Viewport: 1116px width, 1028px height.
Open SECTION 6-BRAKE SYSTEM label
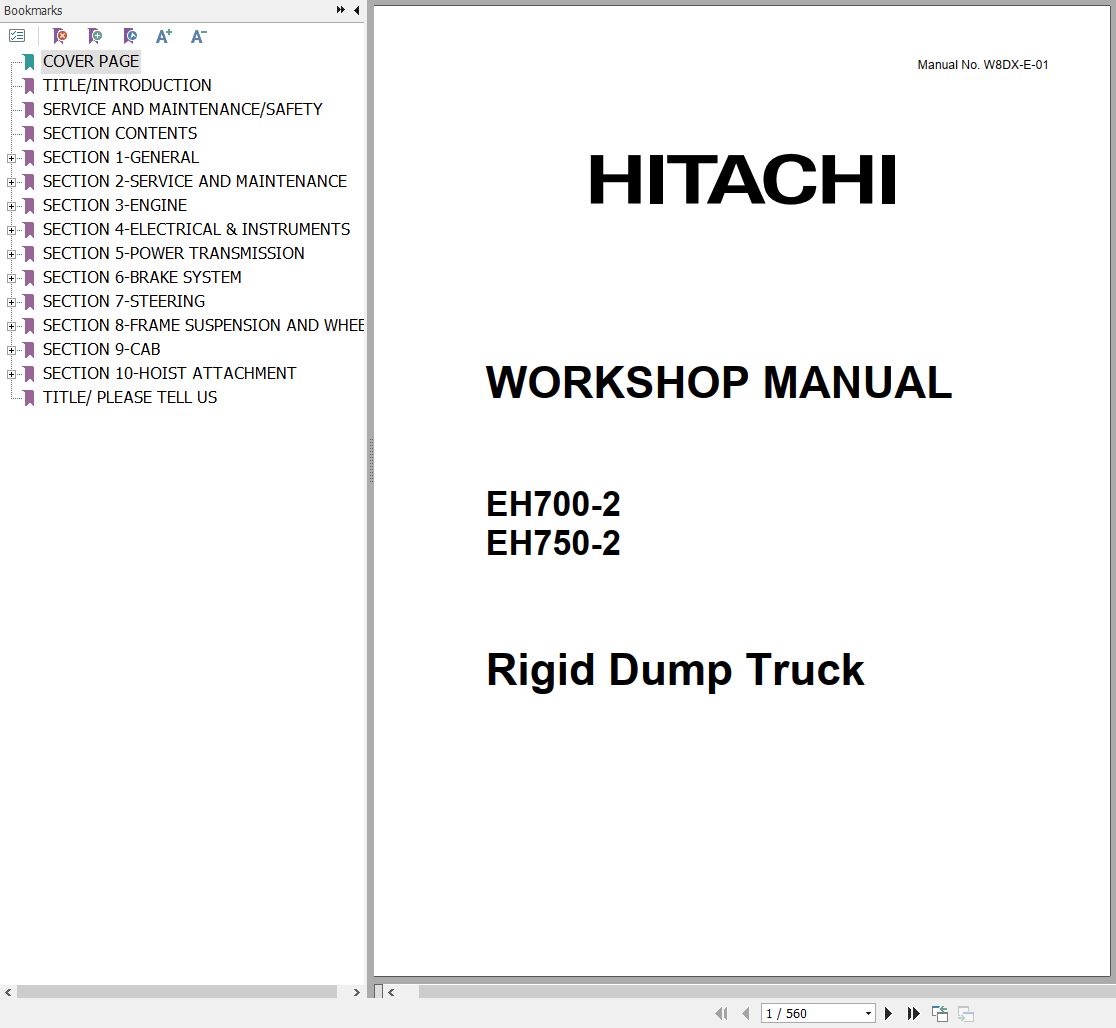tap(142, 278)
